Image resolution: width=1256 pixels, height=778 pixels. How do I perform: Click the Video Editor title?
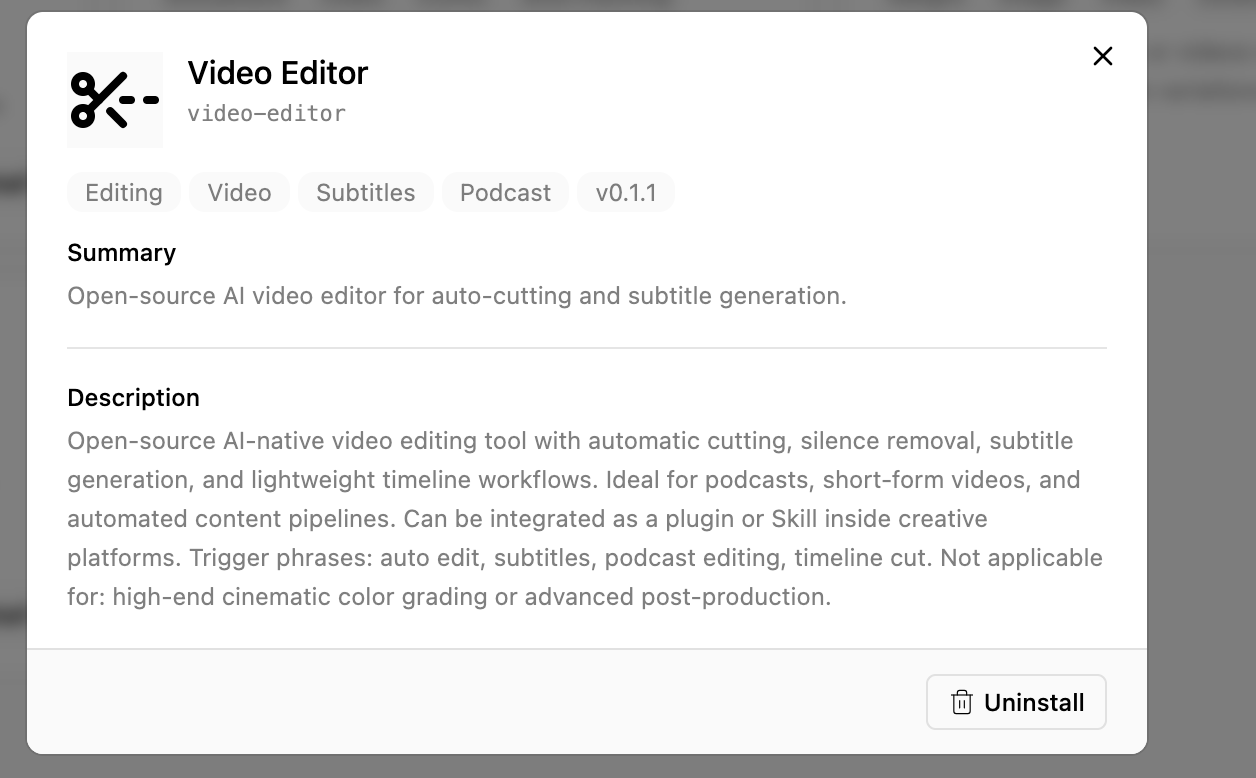pos(278,73)
